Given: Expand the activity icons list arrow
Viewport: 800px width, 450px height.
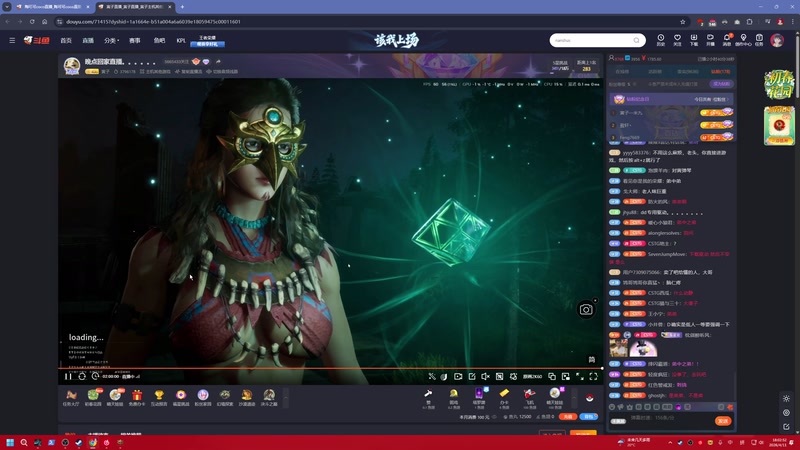Looking at the screenshot, I should tap(286, 398).
